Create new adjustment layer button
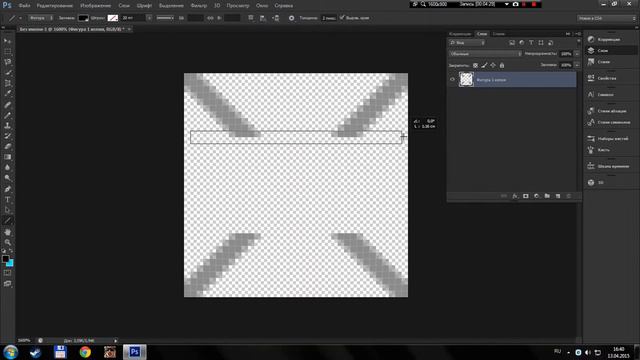Viewport: 640px width, 360px height. coord(536,196)
